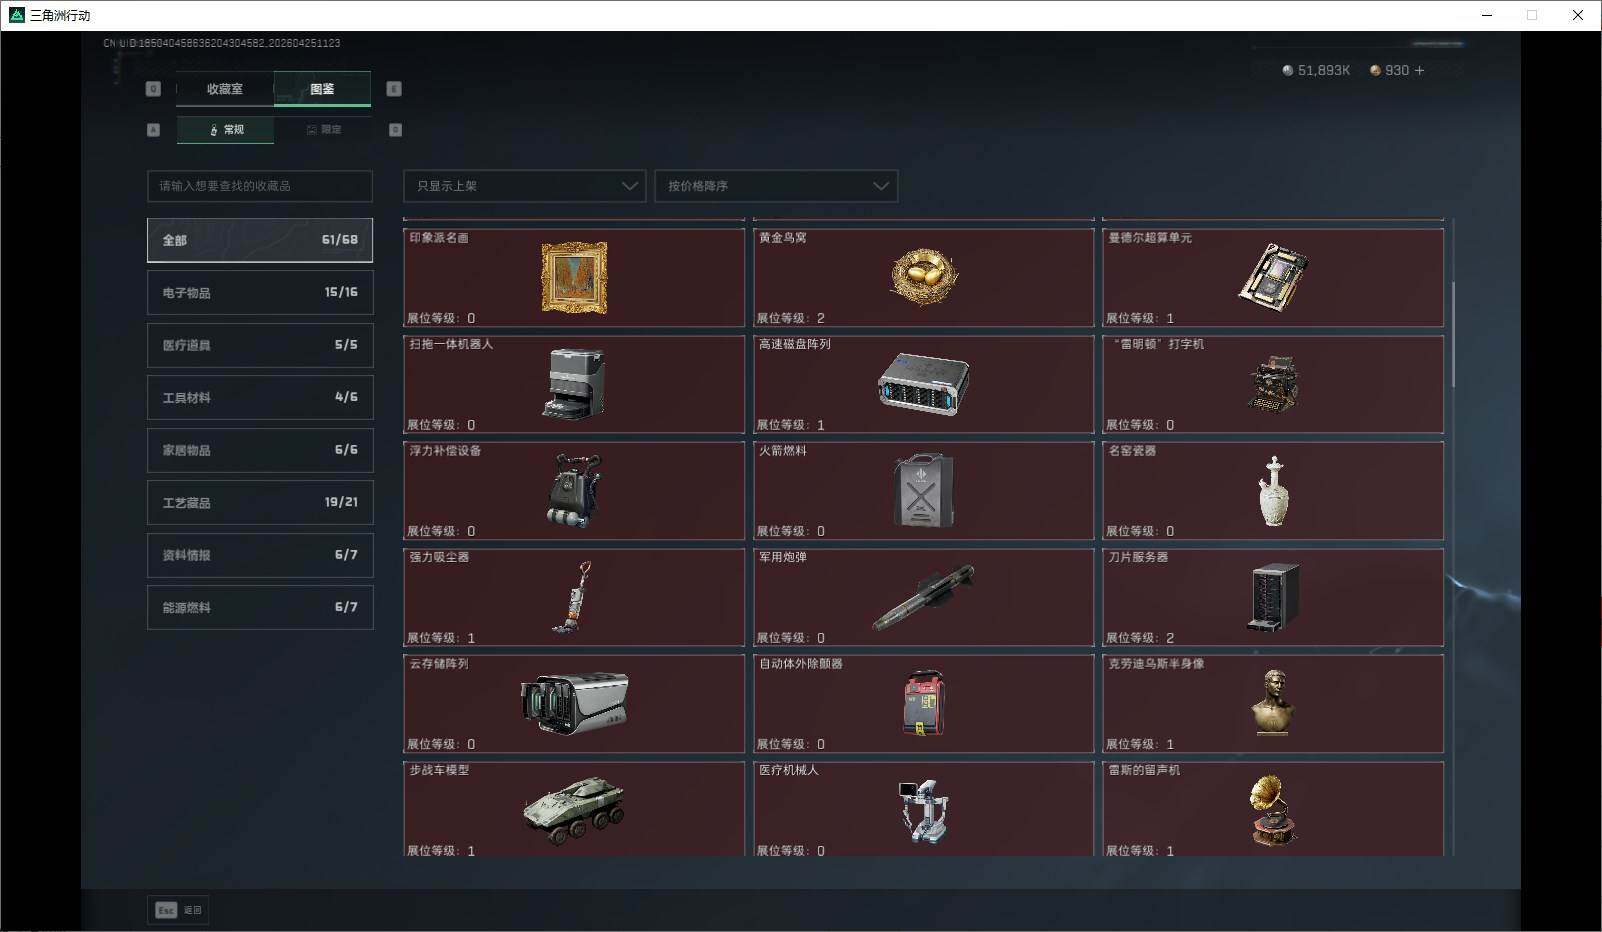Click the 军用炮弹 title text

[x=783, y=557]
